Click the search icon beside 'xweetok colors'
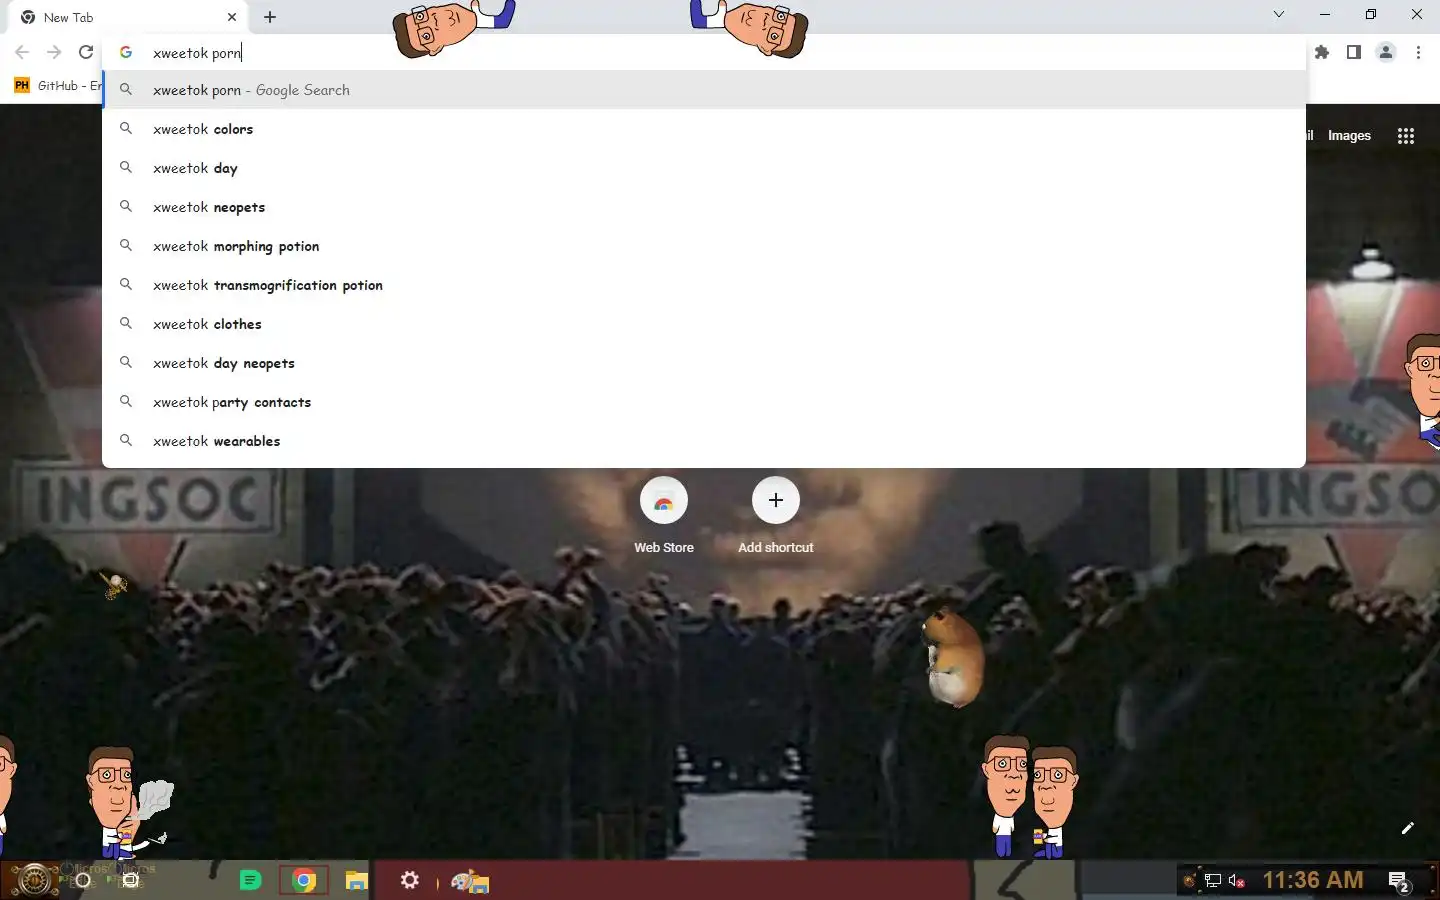Viewport: 1440px width, 900px height. (x=126, y=128)
